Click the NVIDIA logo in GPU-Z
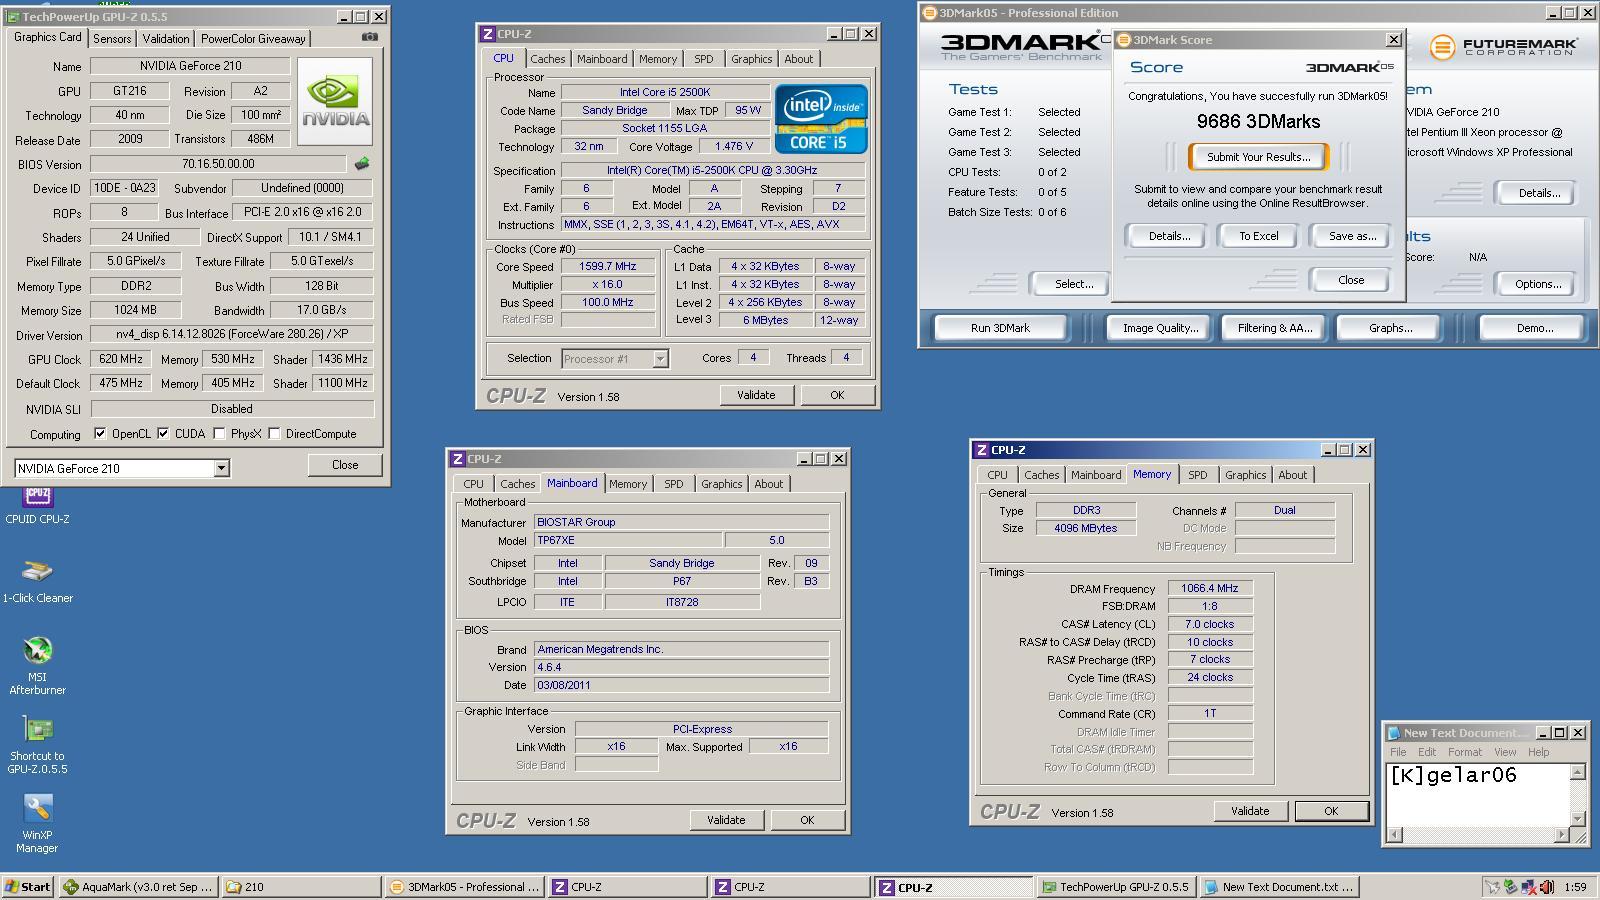Screen dimensions: 1600x900 pyautogui.click(x=335, y=102)
